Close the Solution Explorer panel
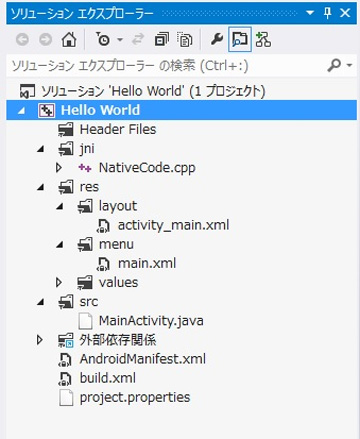Viewport: 360px width, 439px height. (345, 13)
